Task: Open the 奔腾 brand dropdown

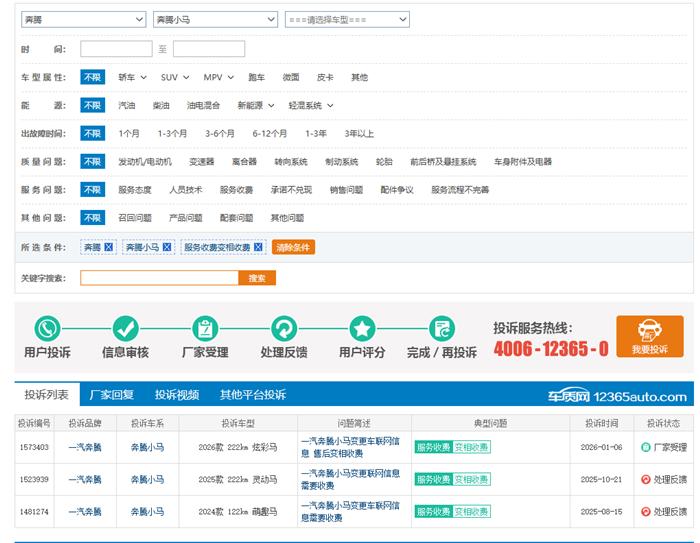Action: pyautogui.click(x=83, y=19)
